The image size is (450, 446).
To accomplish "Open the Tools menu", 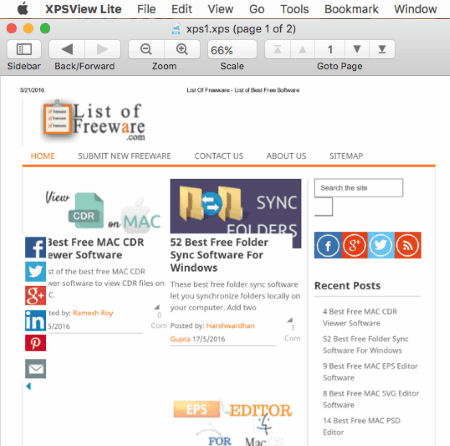I will [x=294, y=9].
